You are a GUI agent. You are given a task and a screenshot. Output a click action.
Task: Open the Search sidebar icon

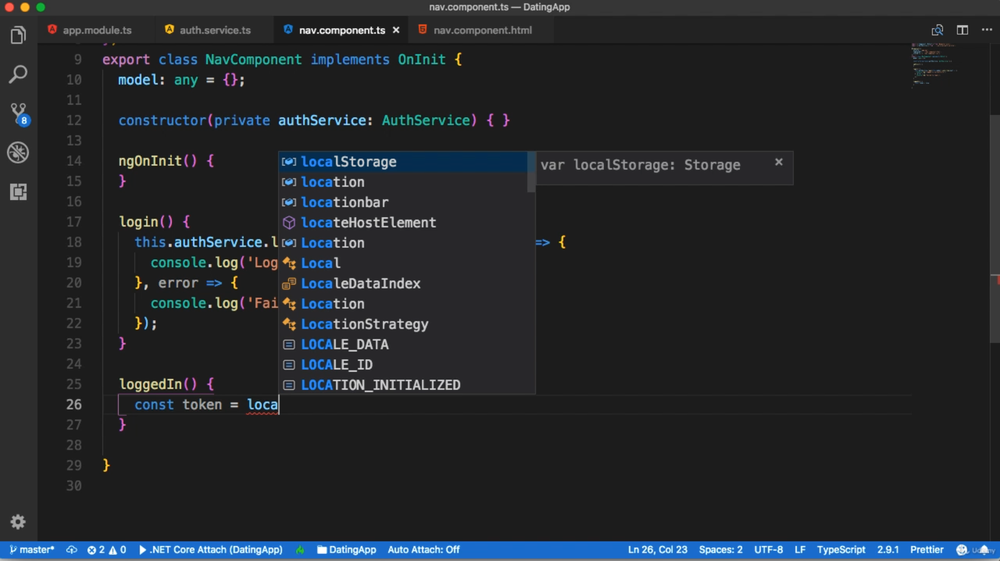(x=18, y=74)
